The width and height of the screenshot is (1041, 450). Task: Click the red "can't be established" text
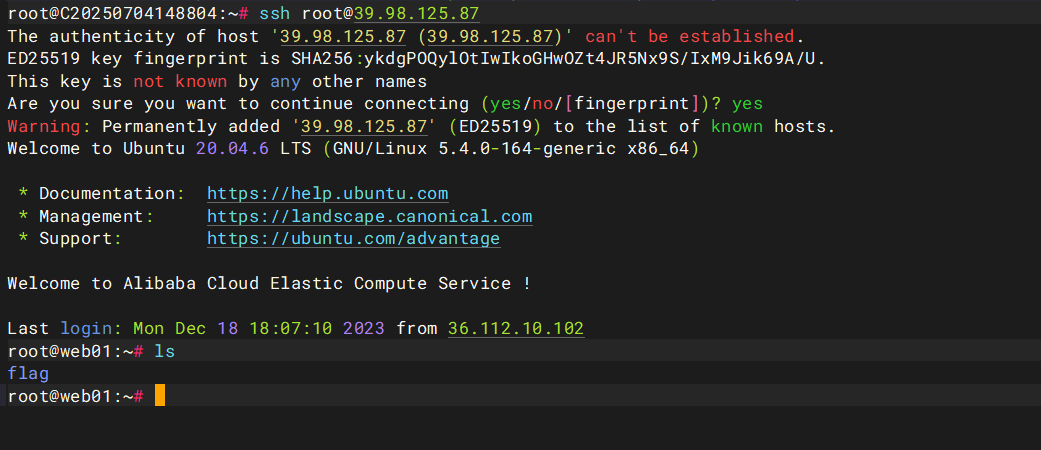click(694, 36)
